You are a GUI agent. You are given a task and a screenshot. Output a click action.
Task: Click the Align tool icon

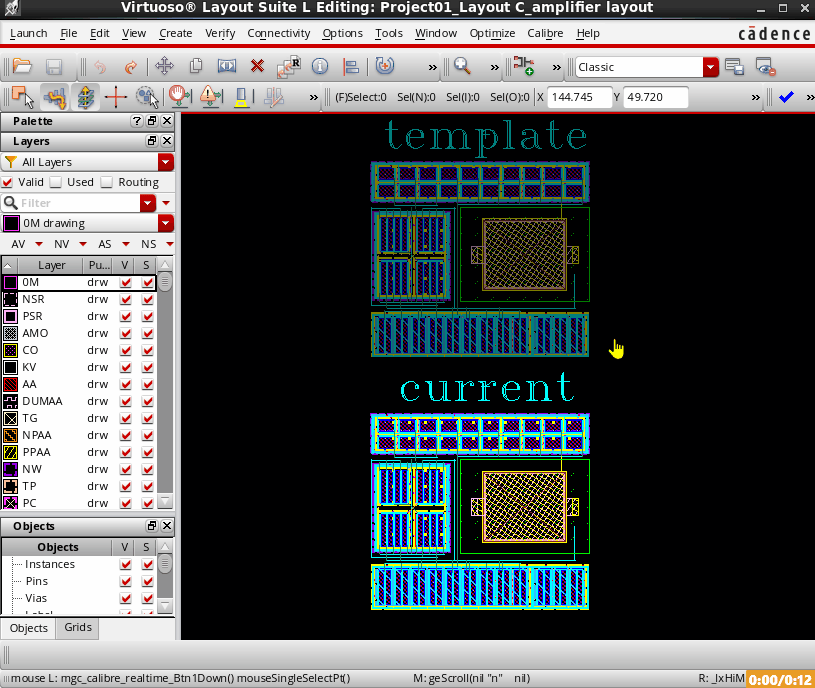351,67
